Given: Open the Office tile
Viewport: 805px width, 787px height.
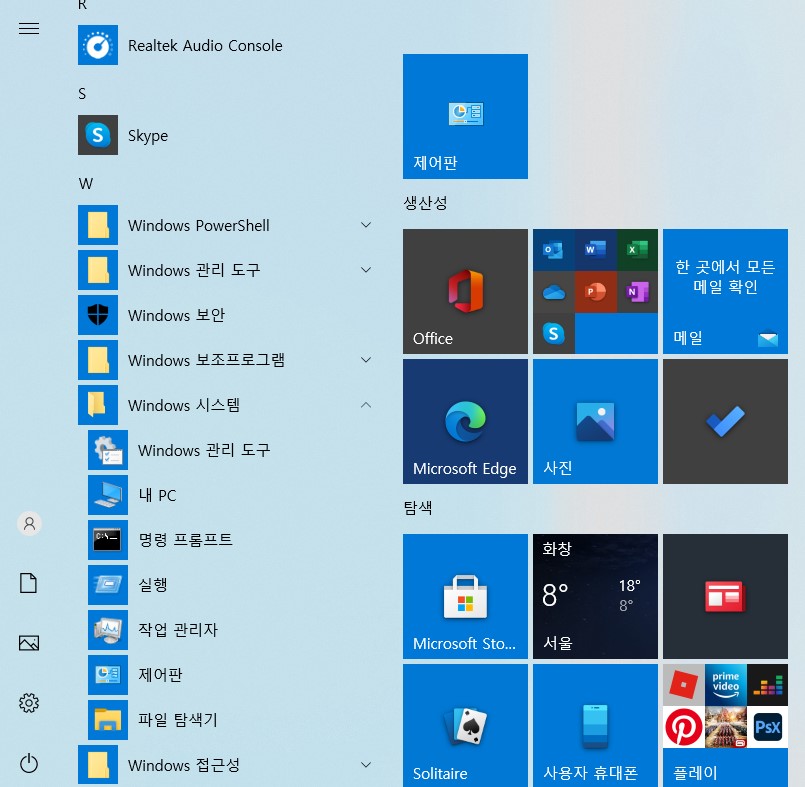Looking at the screenshot, I should tap(465, 291).
